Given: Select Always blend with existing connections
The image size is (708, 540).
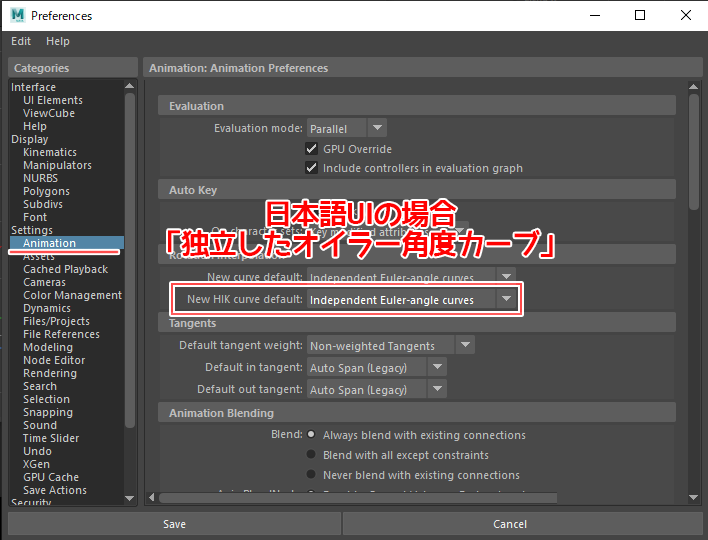Looking at the screenshot, I should coord(312,435).
